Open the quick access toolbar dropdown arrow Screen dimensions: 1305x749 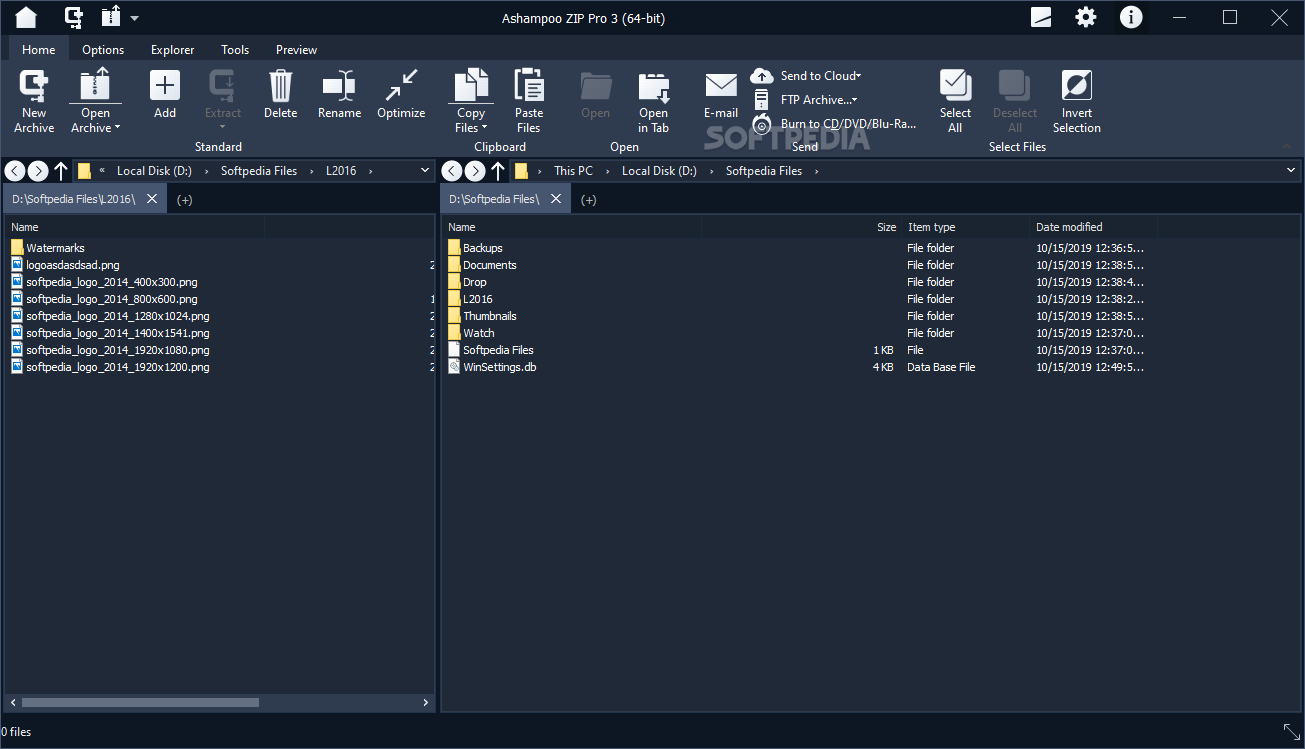pyautogui.click(x=134, y=18)
